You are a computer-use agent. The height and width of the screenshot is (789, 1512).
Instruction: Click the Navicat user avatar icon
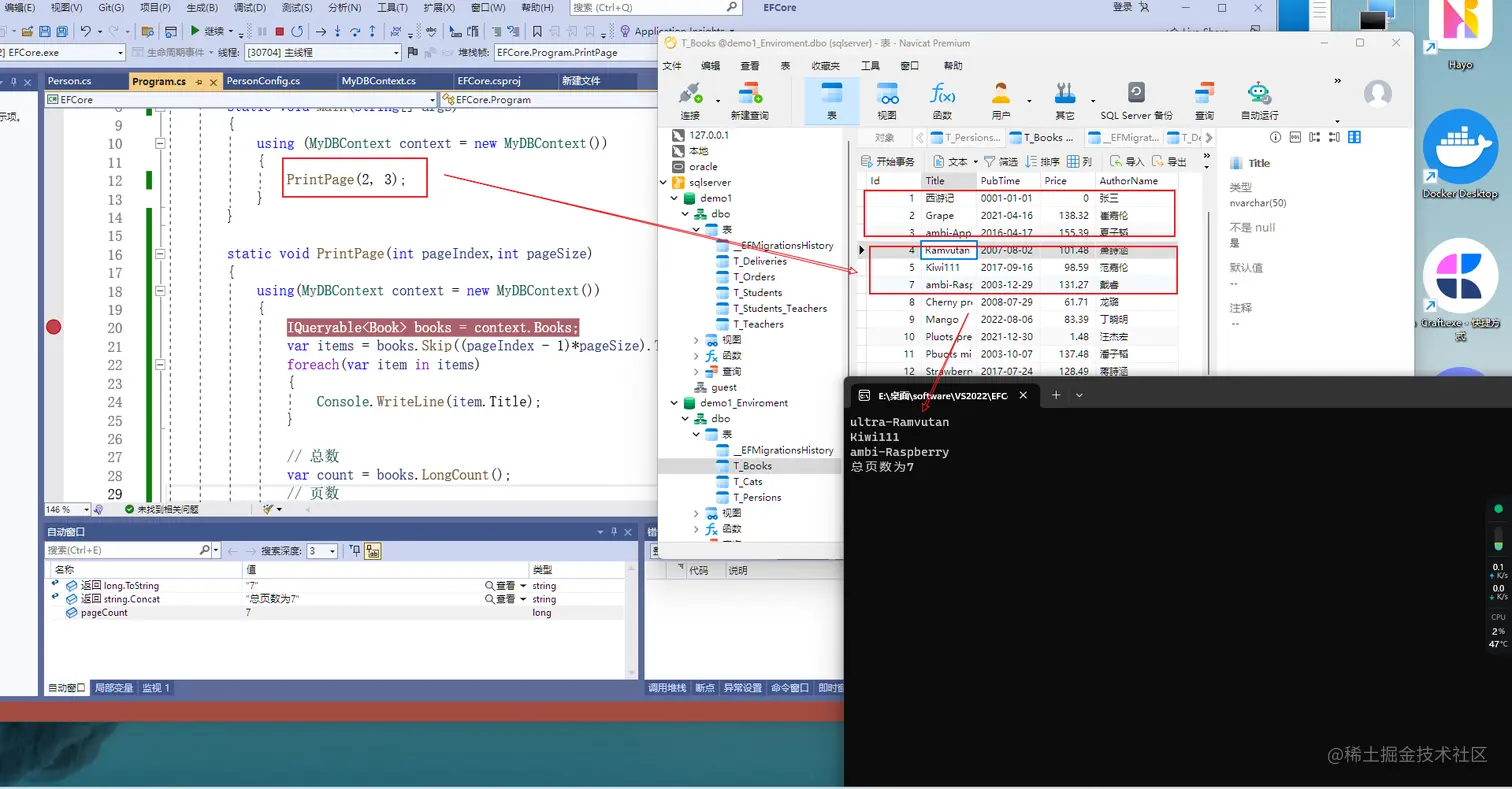[x=1378, y=93]
